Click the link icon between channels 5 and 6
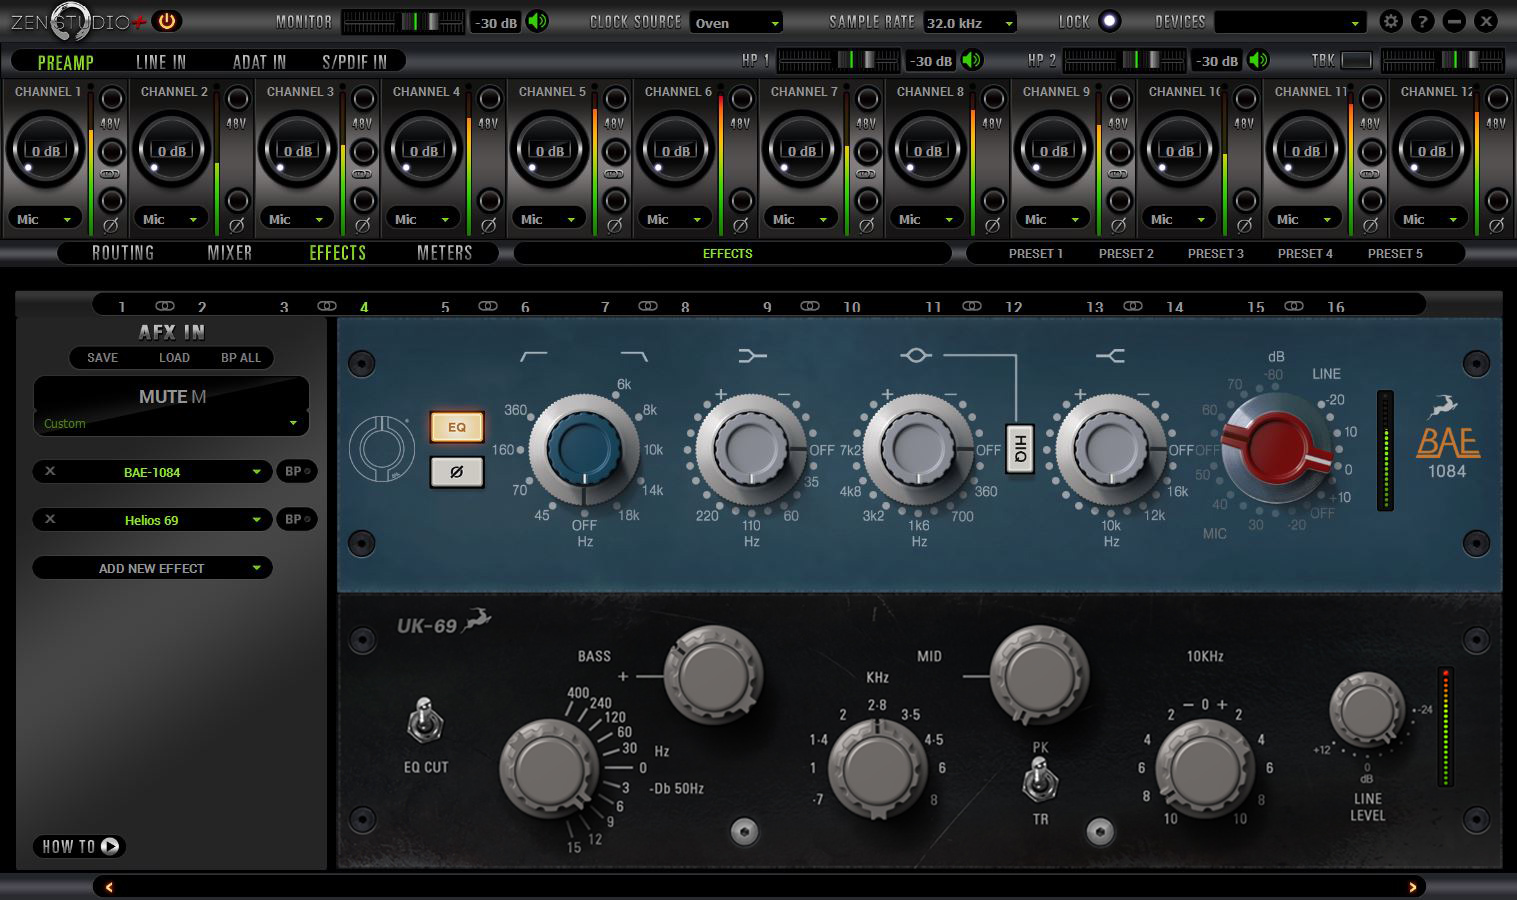The height and width of the screenshot is (900, 1517). point(615,174)
